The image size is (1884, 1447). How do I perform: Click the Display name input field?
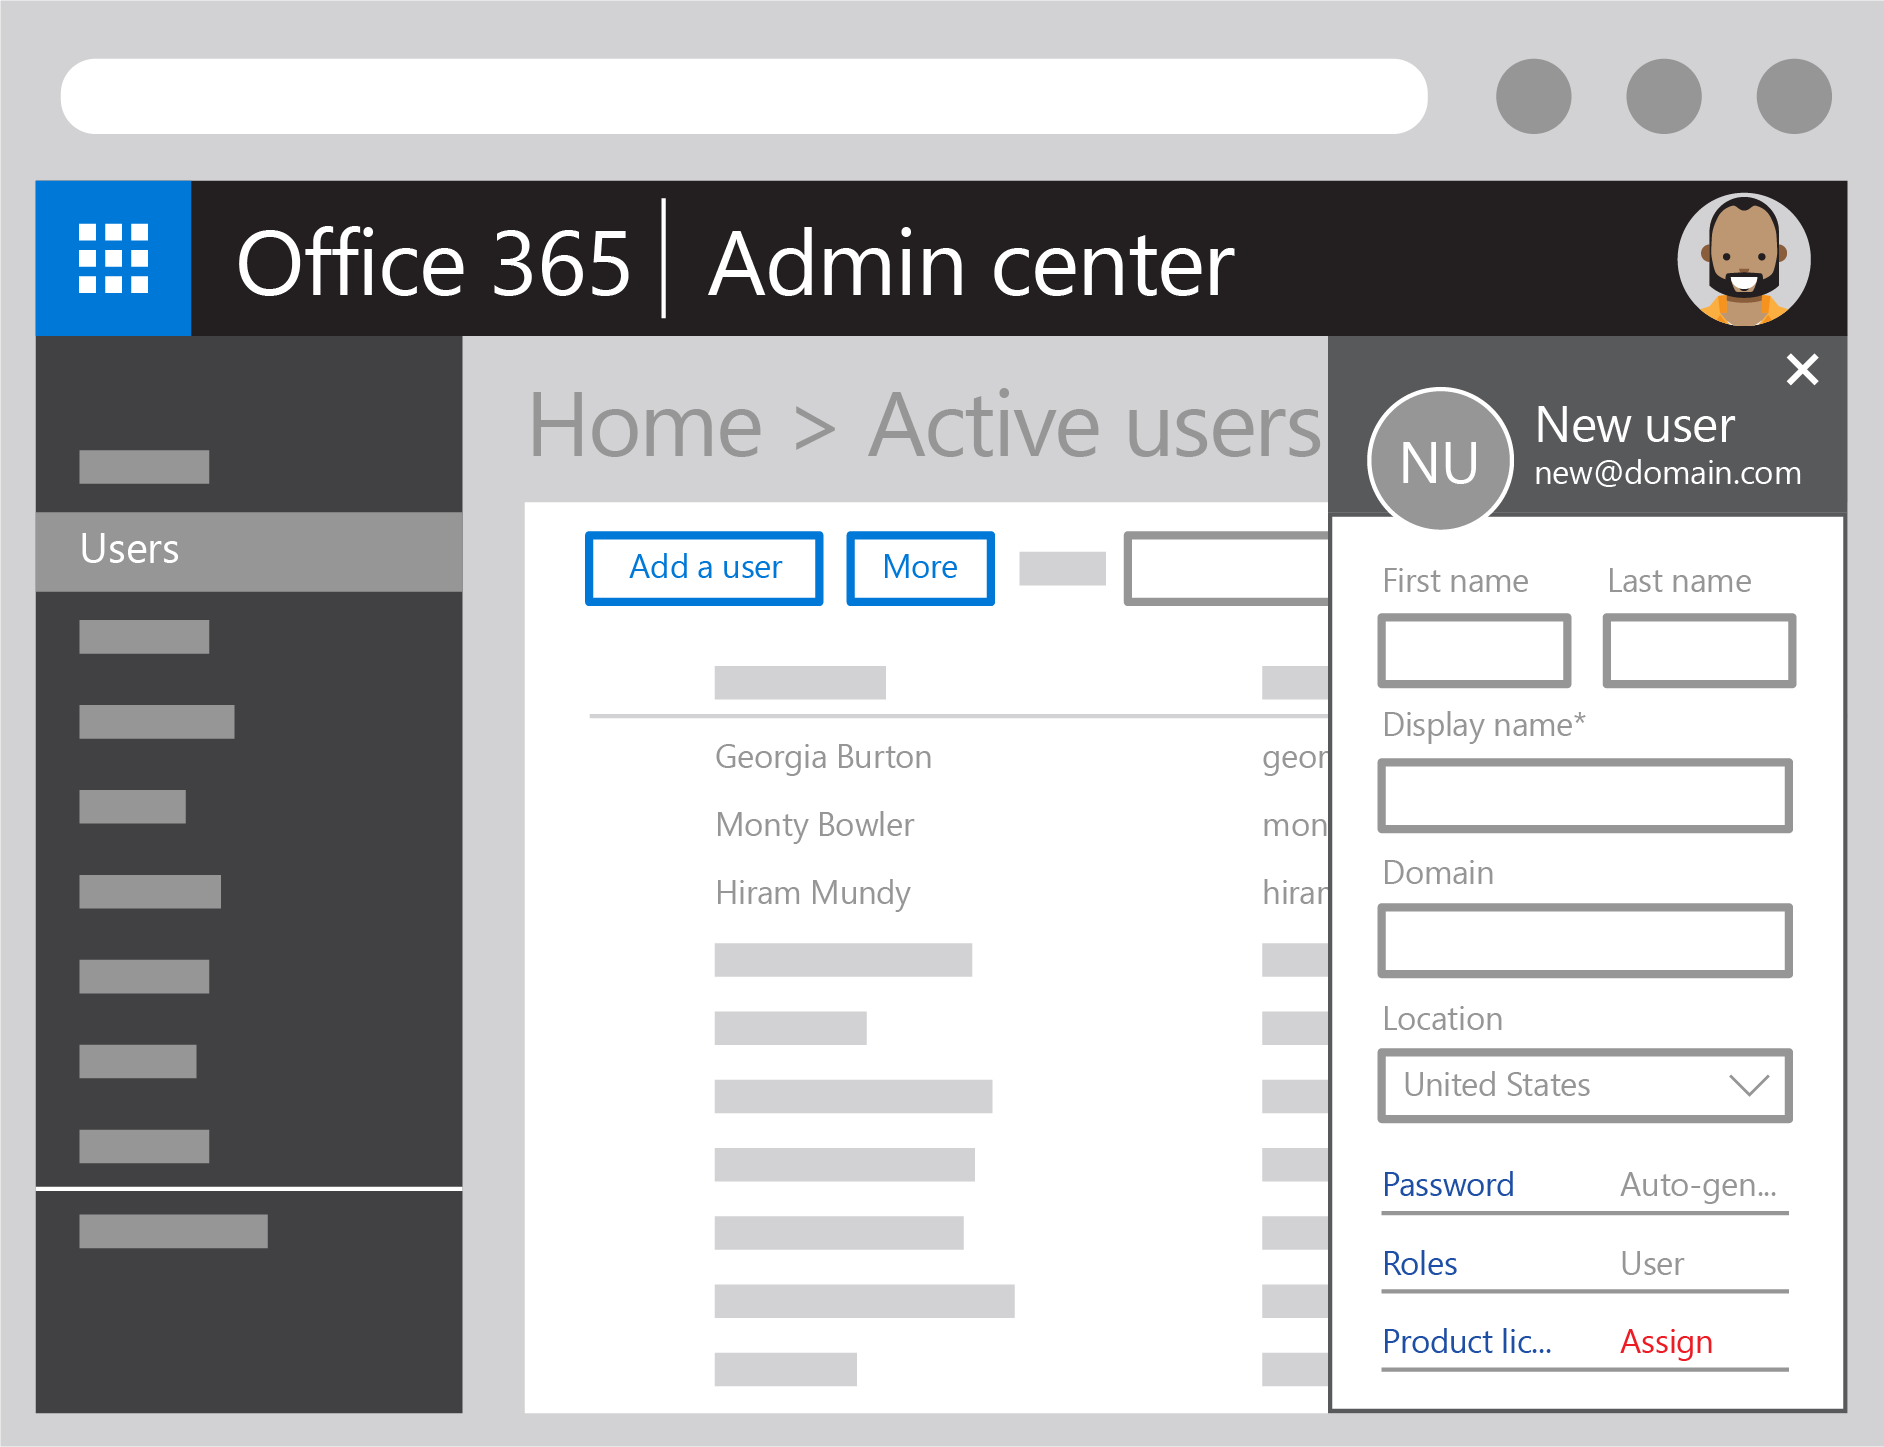pyautogui.click(x=1585, y=796)
